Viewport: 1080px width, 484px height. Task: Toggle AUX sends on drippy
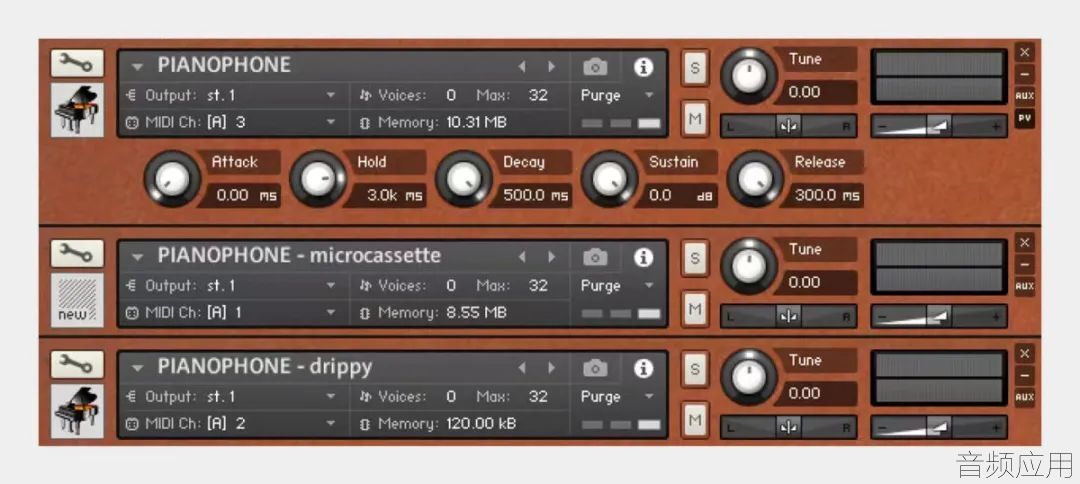pyautogui.click(x=1024, y=397)
